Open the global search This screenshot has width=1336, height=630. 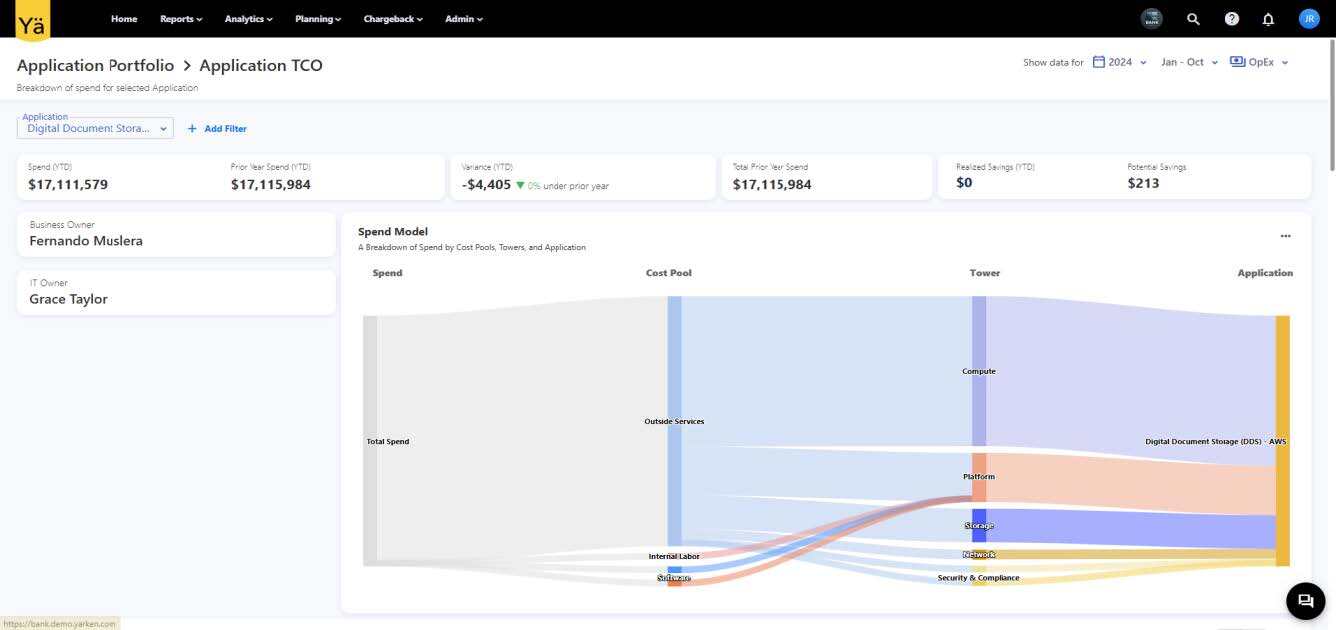point(1192,18)
